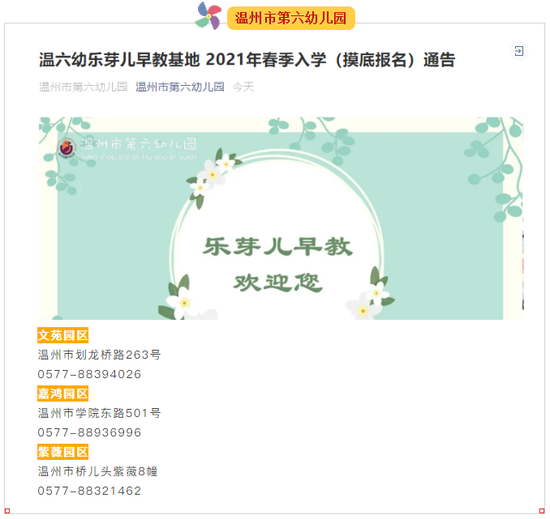Screen dimensions: 550x519
Task: Click the bottom-right red corner handle
Action: pos(542,511)
